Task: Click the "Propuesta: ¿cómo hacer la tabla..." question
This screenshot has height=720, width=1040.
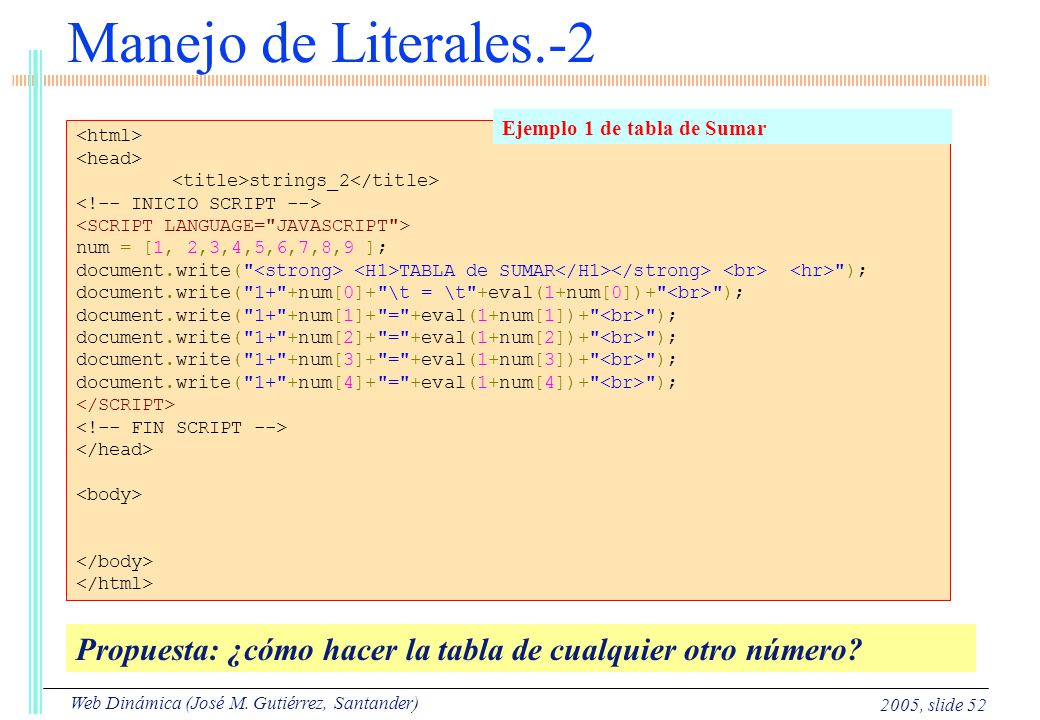Action: (469, 650)
